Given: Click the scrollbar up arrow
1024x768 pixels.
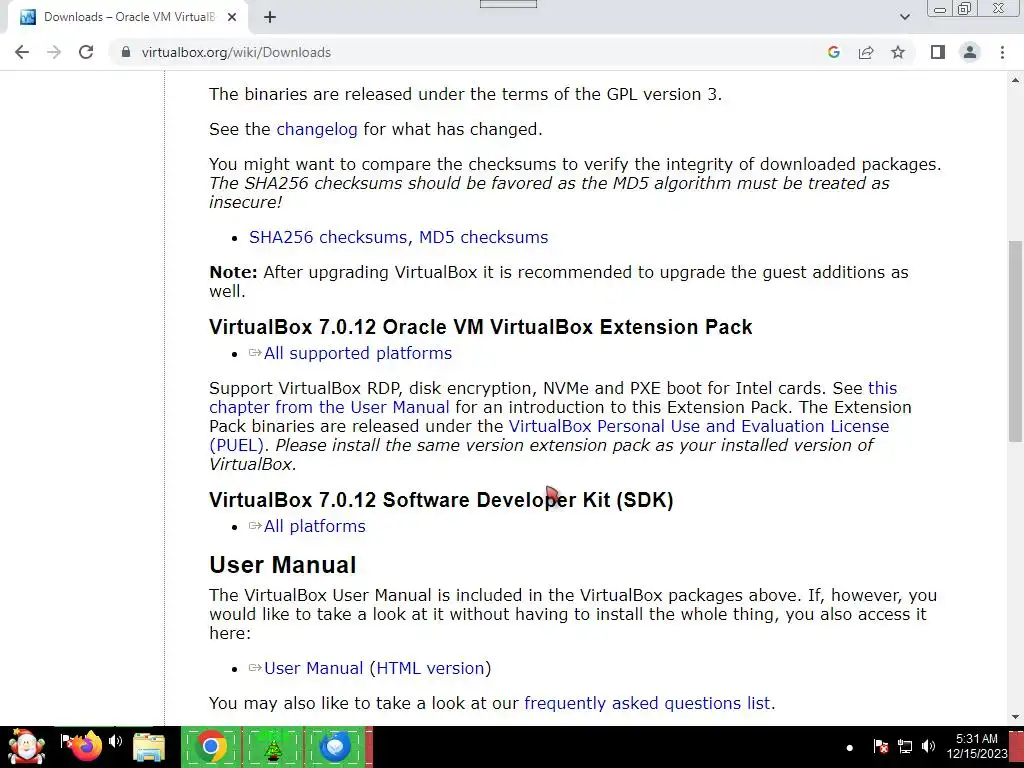Looking at the screenshot, I should coord(1016,80).
